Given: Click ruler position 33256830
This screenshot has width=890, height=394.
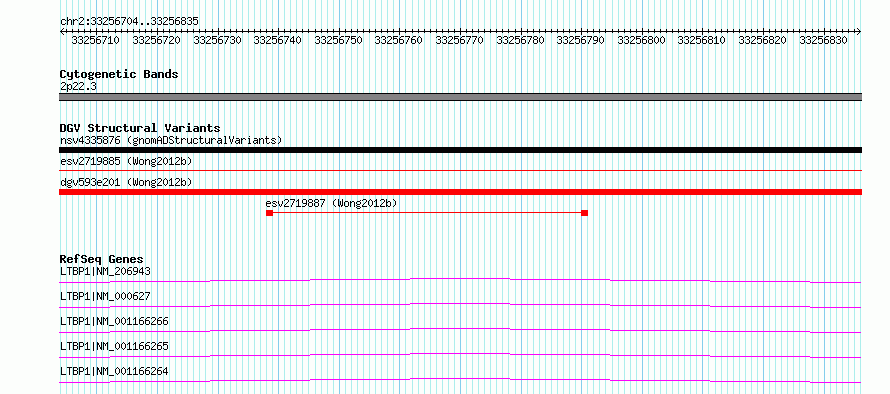Looking at the screenshot, I should tap(823, 40).
